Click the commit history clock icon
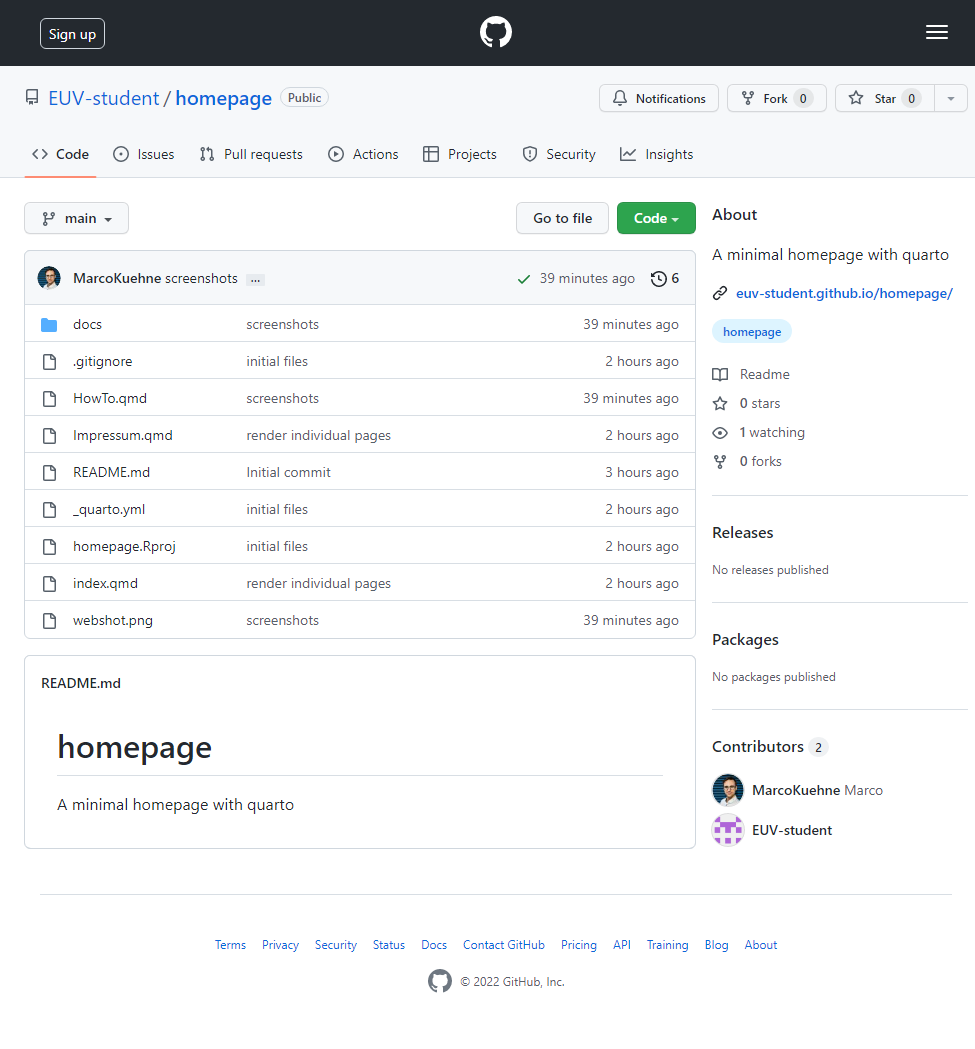975x1049 pixels. [658, 278]
